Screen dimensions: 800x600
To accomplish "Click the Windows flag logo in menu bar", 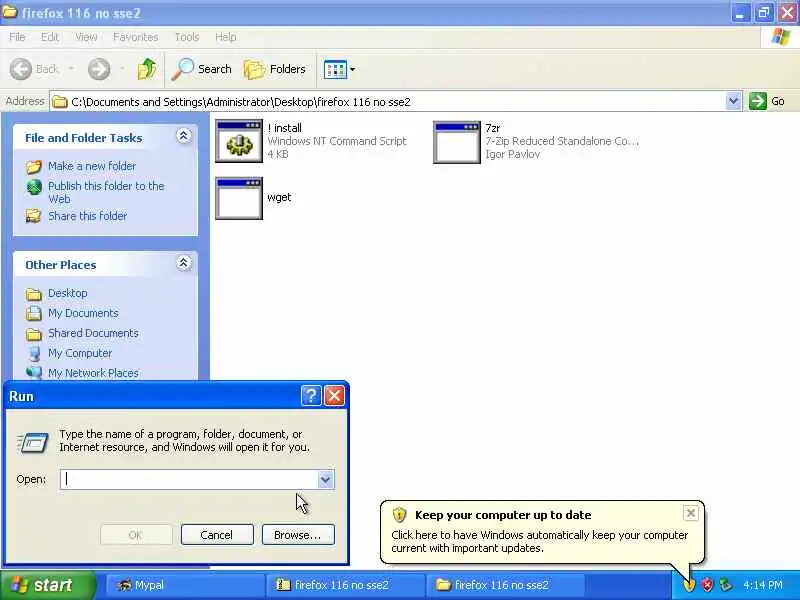I will 780,37.
